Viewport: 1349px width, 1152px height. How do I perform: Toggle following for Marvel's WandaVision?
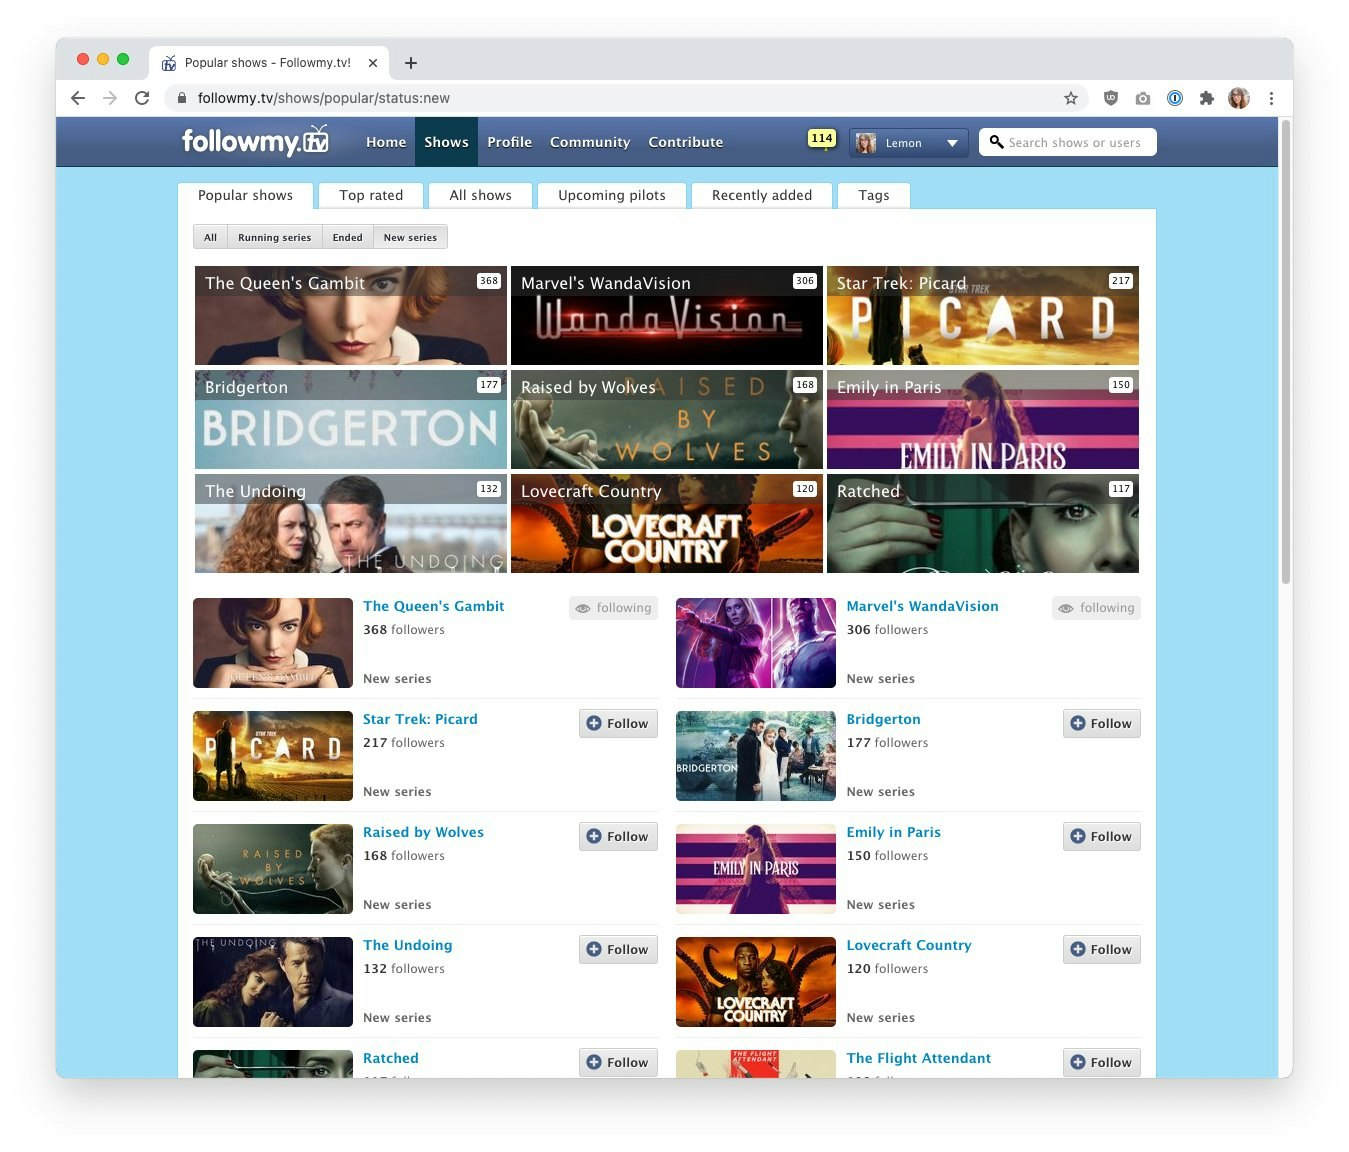click(x=1097, y=608)
